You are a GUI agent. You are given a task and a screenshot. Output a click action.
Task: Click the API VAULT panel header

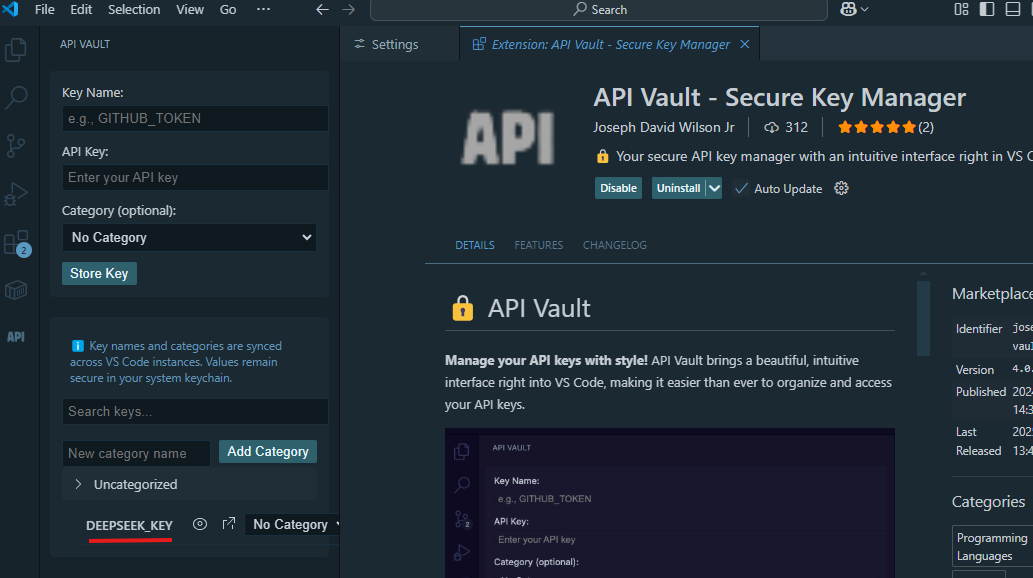coord(85,44)
